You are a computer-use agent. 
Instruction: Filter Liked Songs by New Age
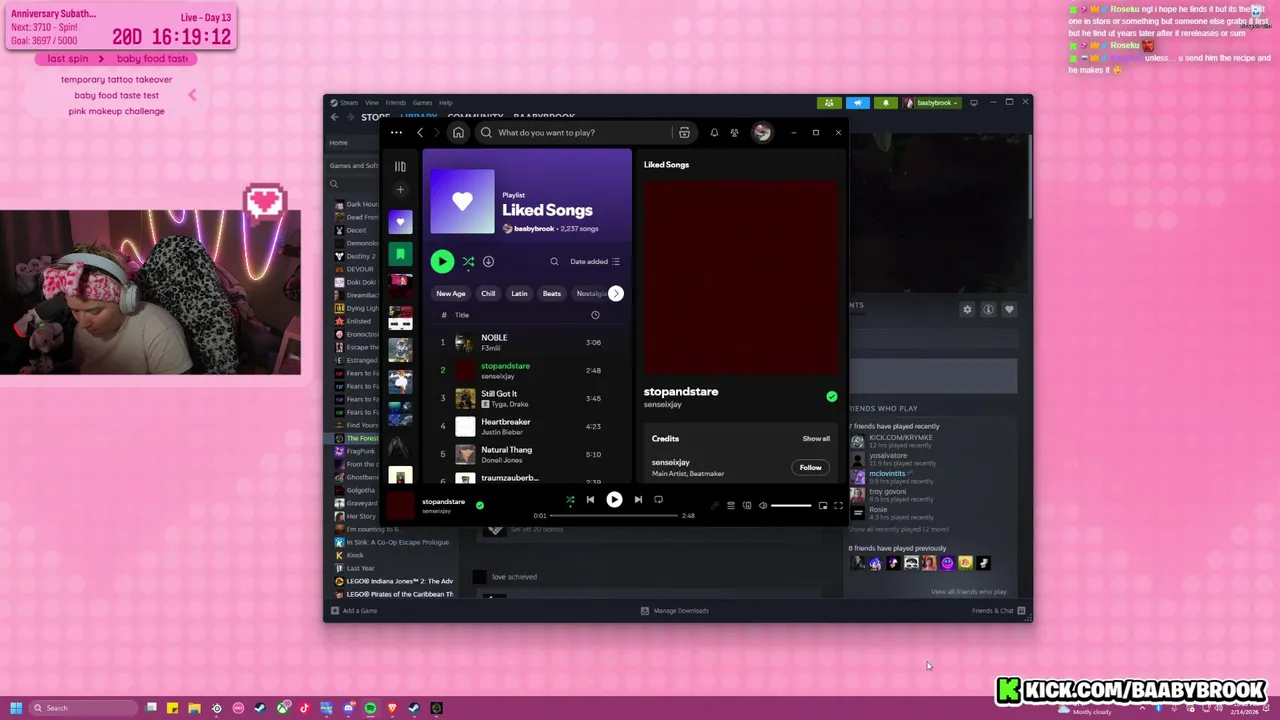tap(450, 293)
